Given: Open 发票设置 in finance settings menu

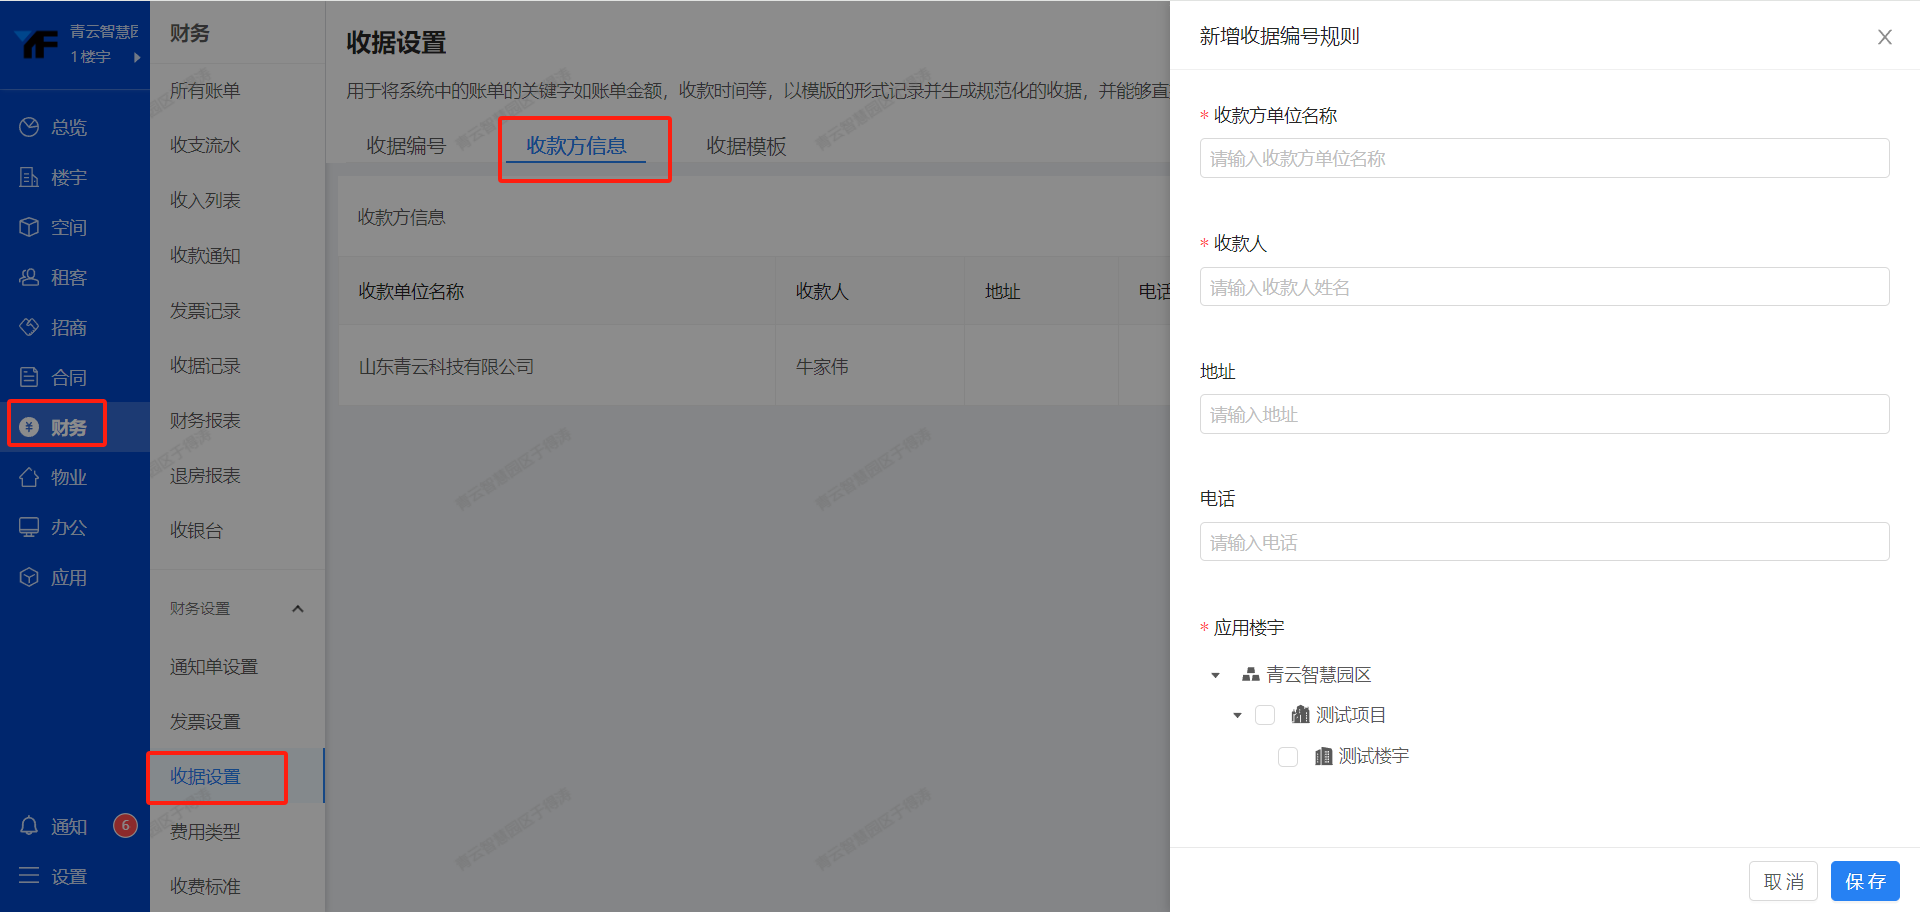Looking at the screenshot, I should point(205,721).
